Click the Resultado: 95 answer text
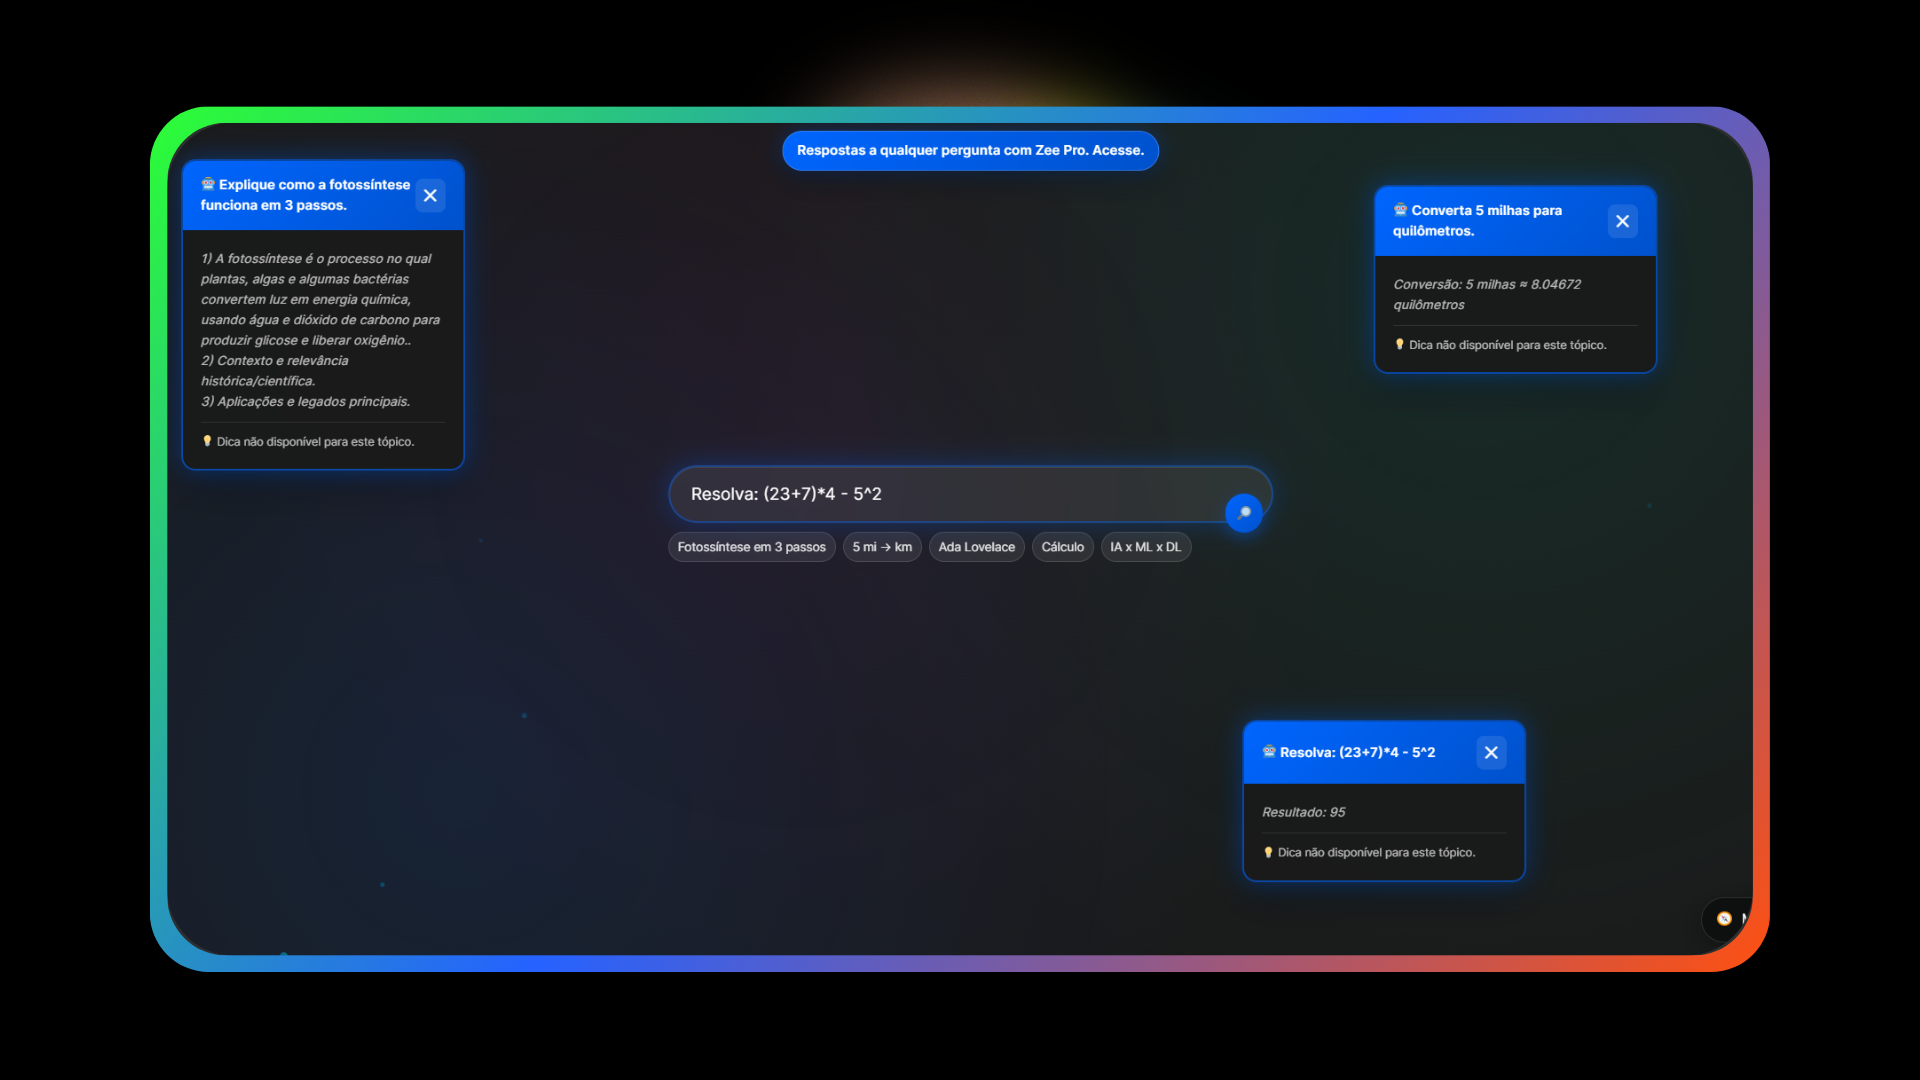The image size is (1920, 1080). point(1303,812)
